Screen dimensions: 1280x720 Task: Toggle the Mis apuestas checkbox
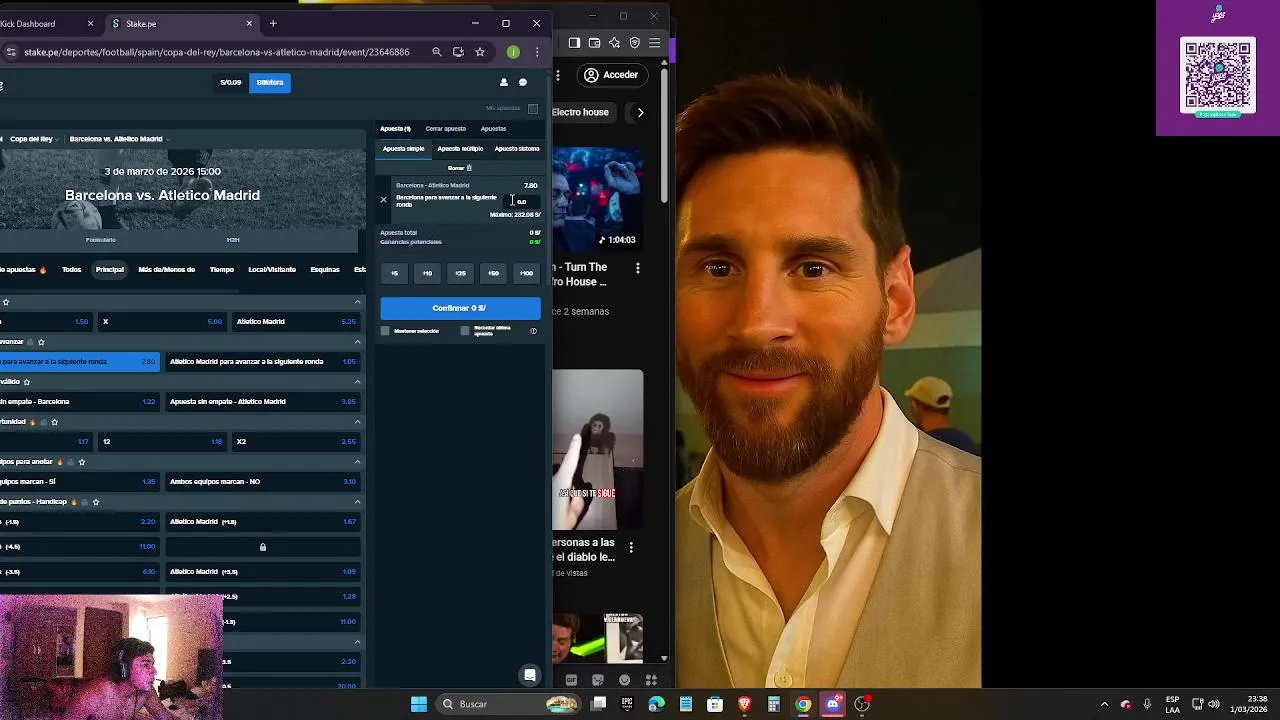pyautogui.click(x=533, y=109)
